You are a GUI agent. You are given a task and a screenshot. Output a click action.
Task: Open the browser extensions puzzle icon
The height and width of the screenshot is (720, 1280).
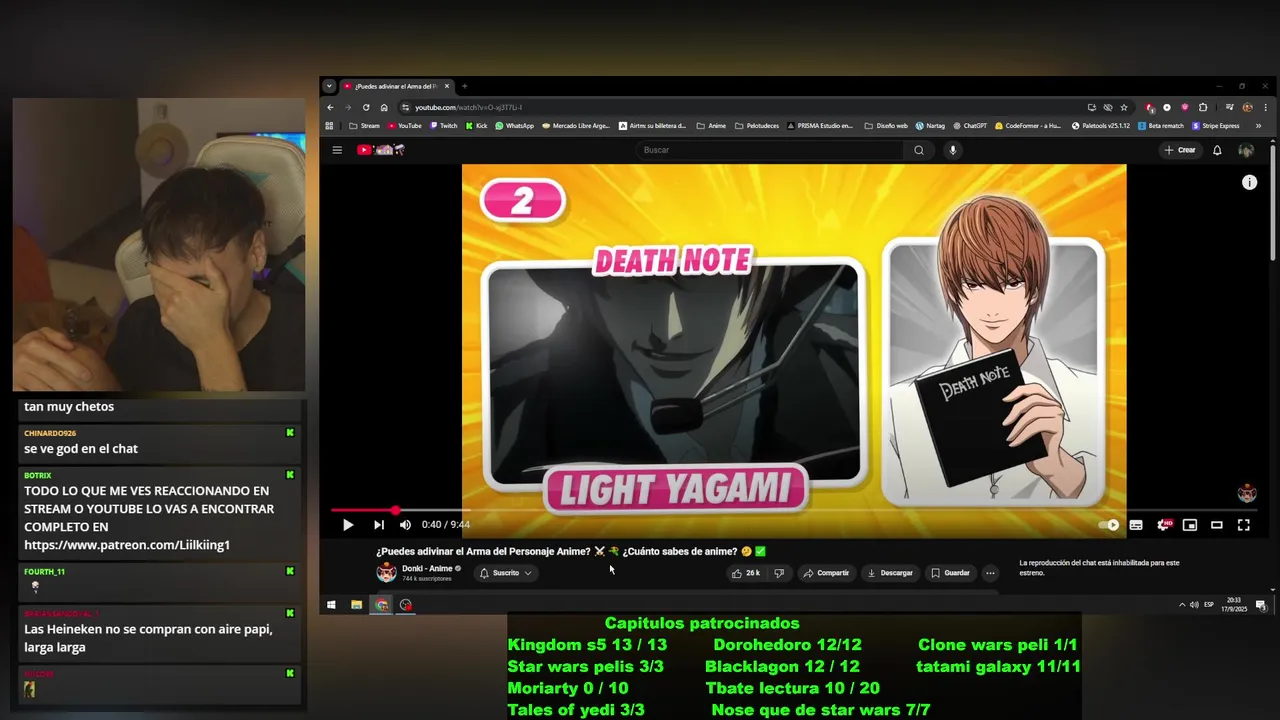click(1203, 107)
